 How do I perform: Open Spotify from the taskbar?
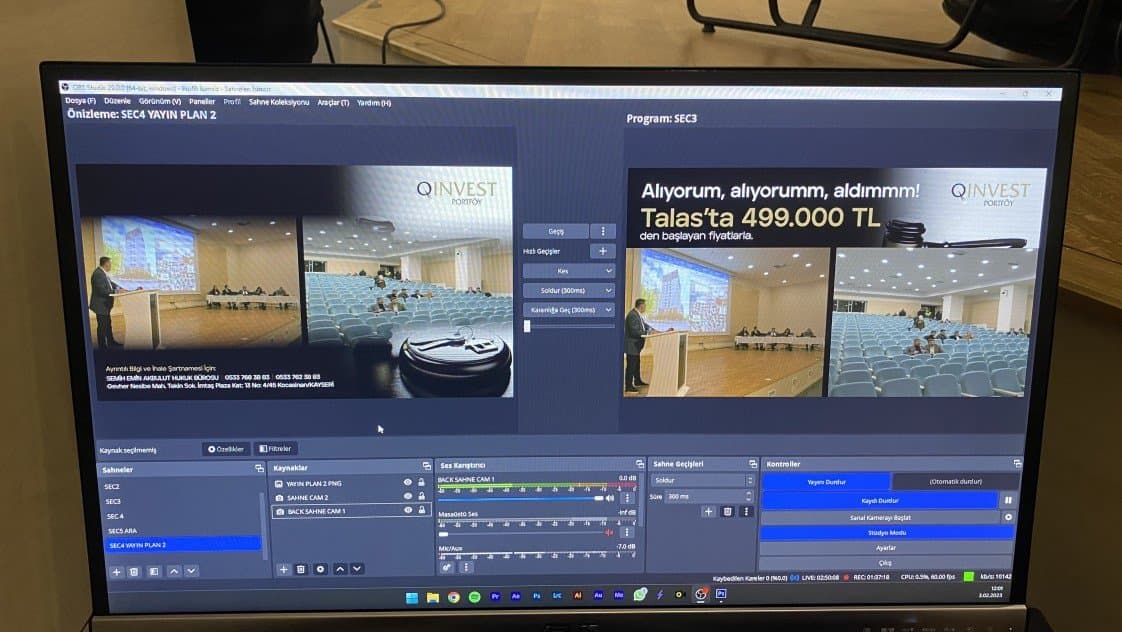click(x=474, y=596)
